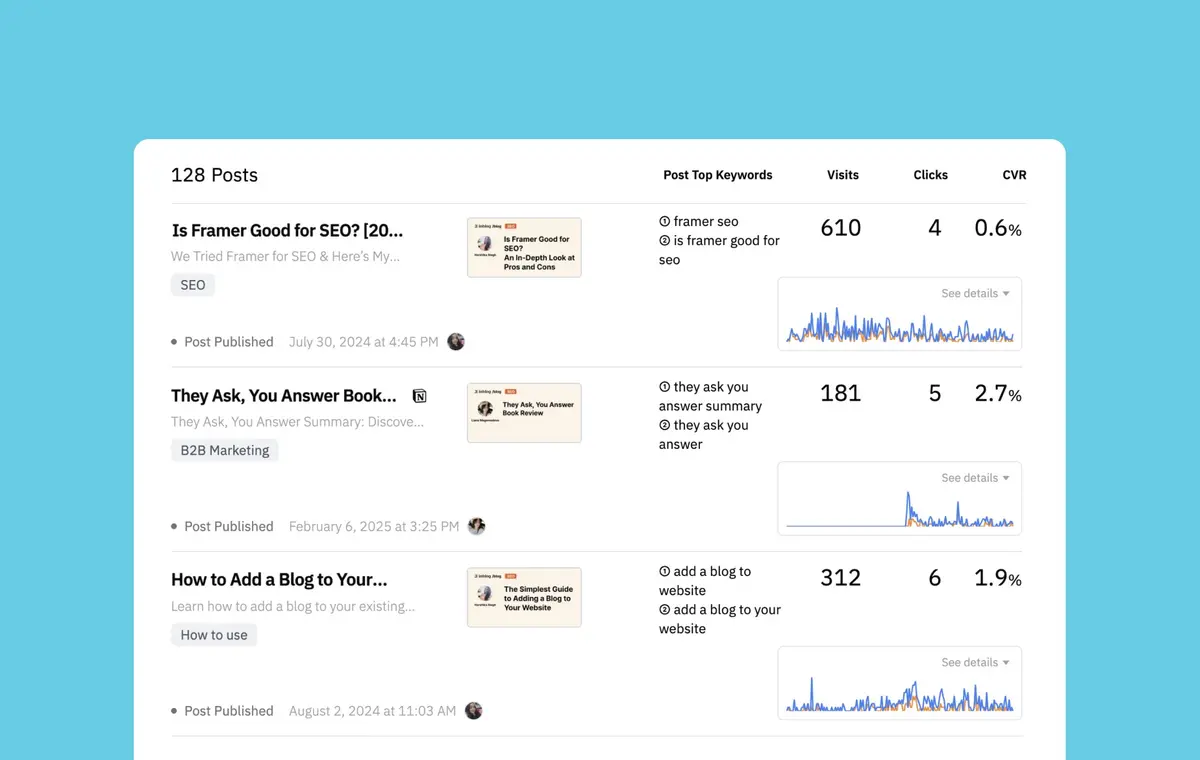Click author avatar on the Framer SEO post

click(x=456, y=342)
